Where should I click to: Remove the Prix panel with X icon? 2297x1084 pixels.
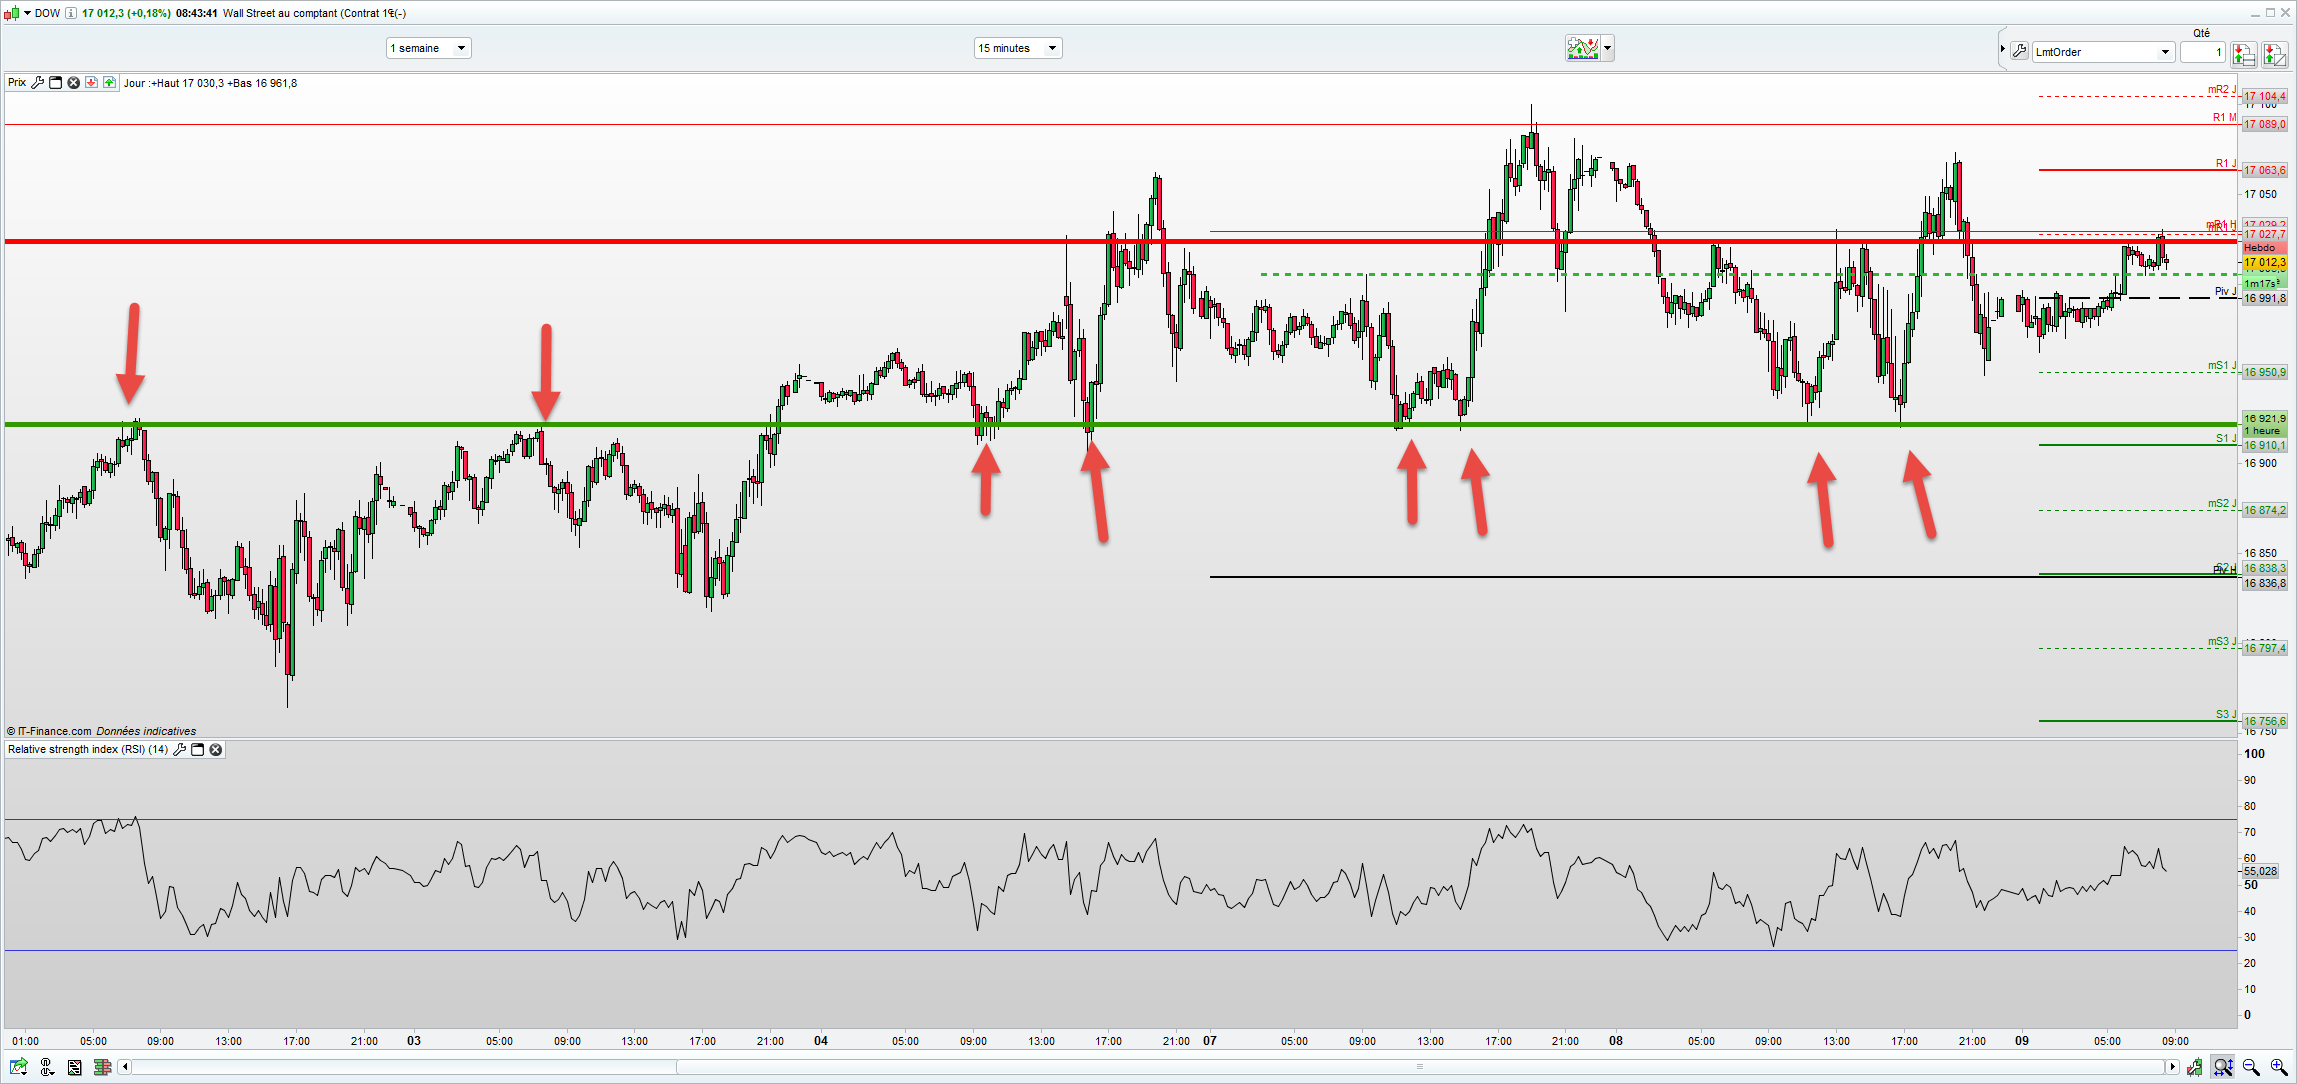(x=73, y=83)
